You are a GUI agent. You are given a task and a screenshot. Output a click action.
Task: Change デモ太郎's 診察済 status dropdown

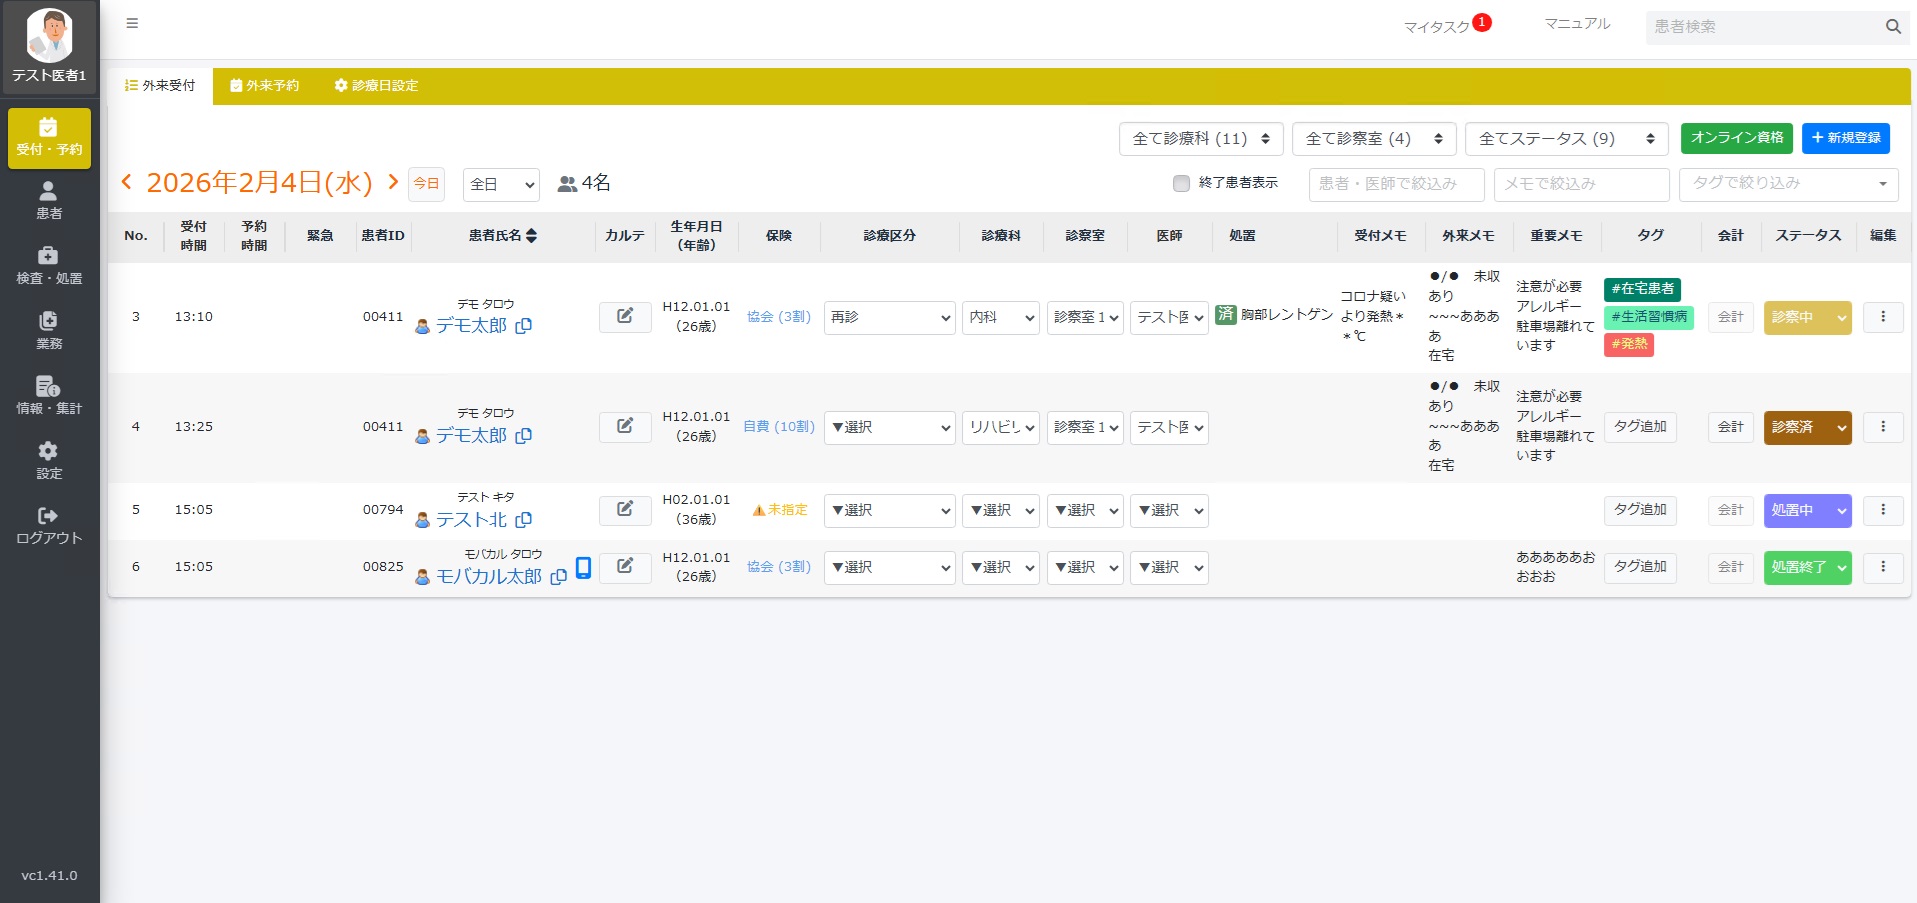point(1807,427)
